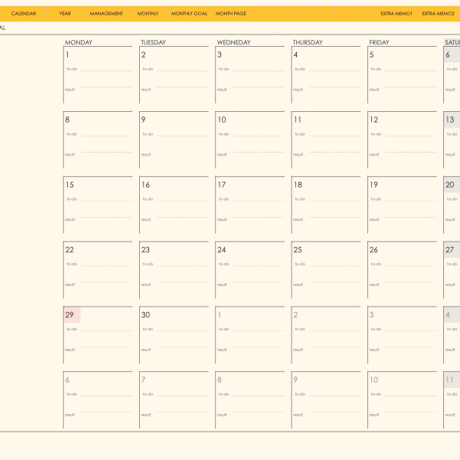Open the YEAR tab

[65, 14]
